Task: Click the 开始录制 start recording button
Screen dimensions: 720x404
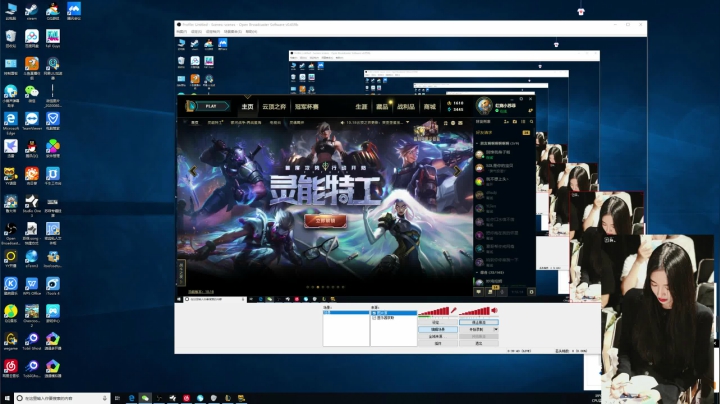Action: 476,330
